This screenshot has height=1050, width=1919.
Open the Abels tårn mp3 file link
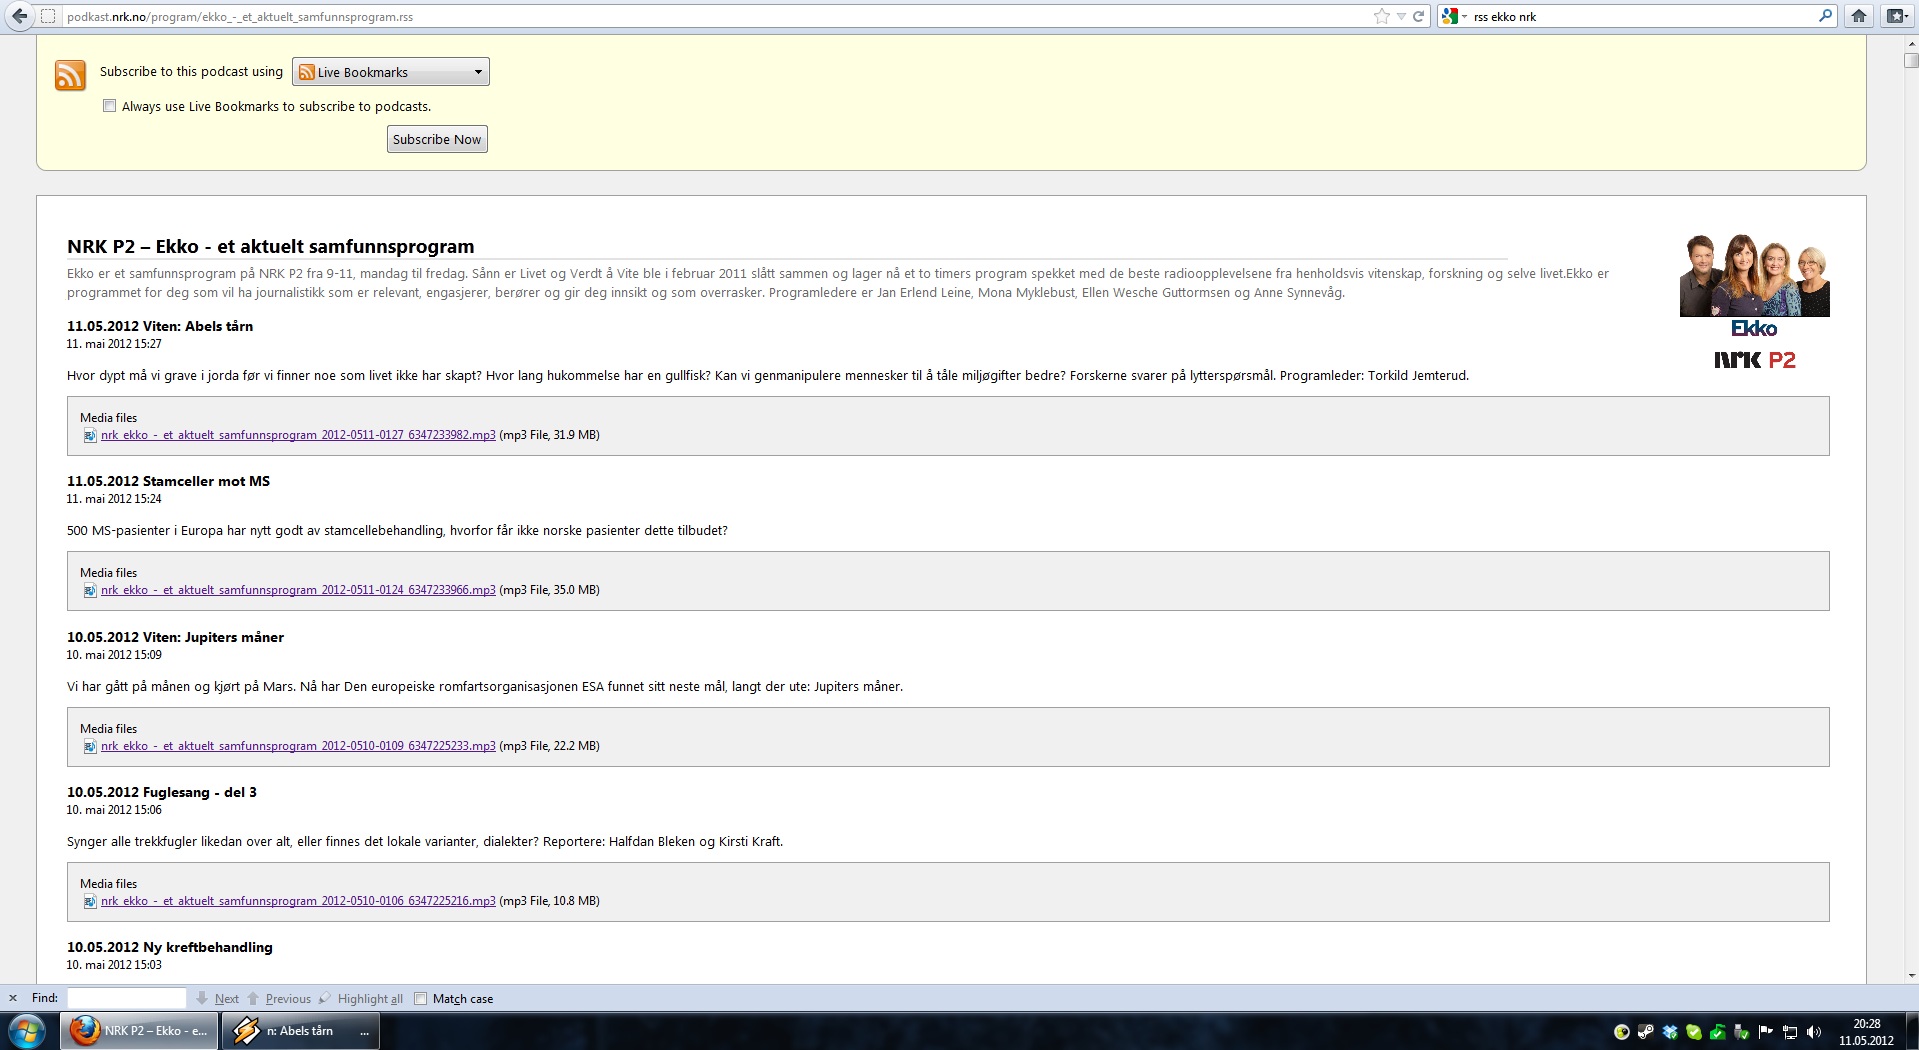(x=298, y=435)
